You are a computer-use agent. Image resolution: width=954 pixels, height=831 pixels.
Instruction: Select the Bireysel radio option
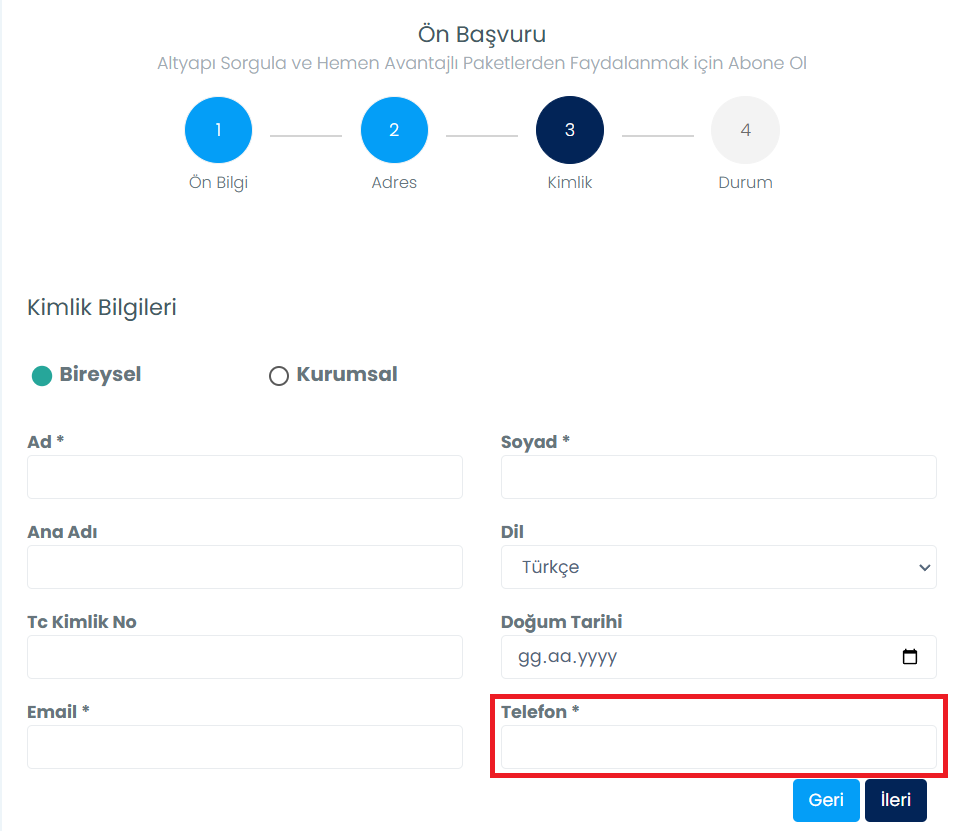tap(42, 375)
